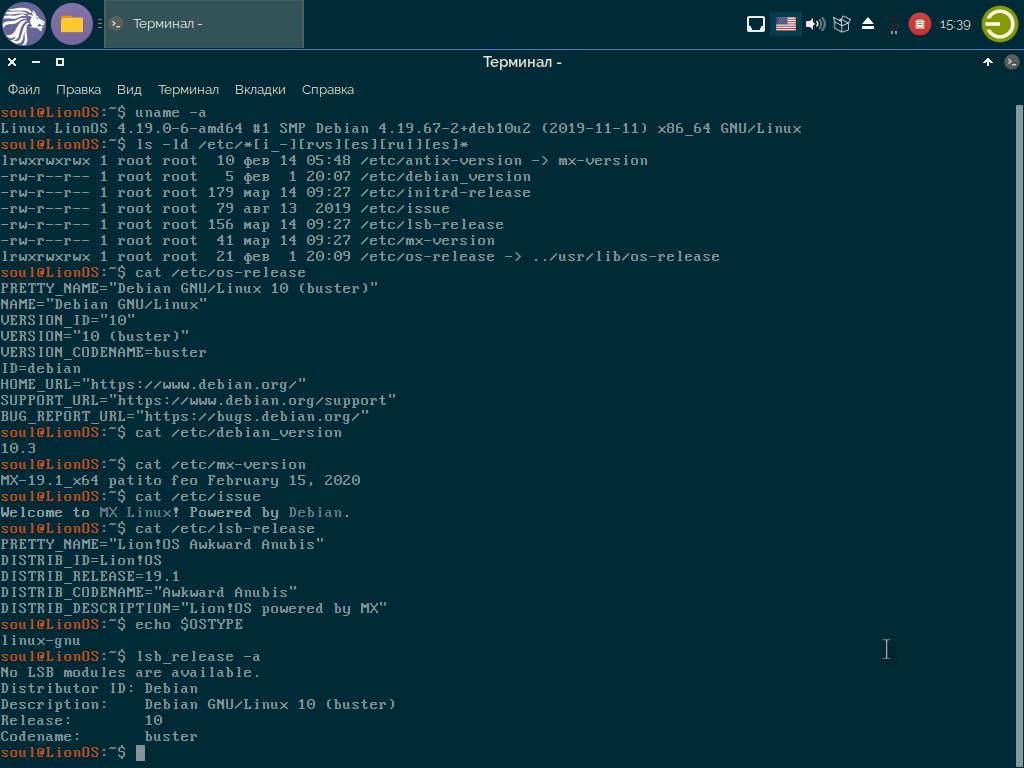The width and height of the screenshot is (1024, 768).
Task: Click the ls -ld row ending /etc/mx-version
Action: 248,240
